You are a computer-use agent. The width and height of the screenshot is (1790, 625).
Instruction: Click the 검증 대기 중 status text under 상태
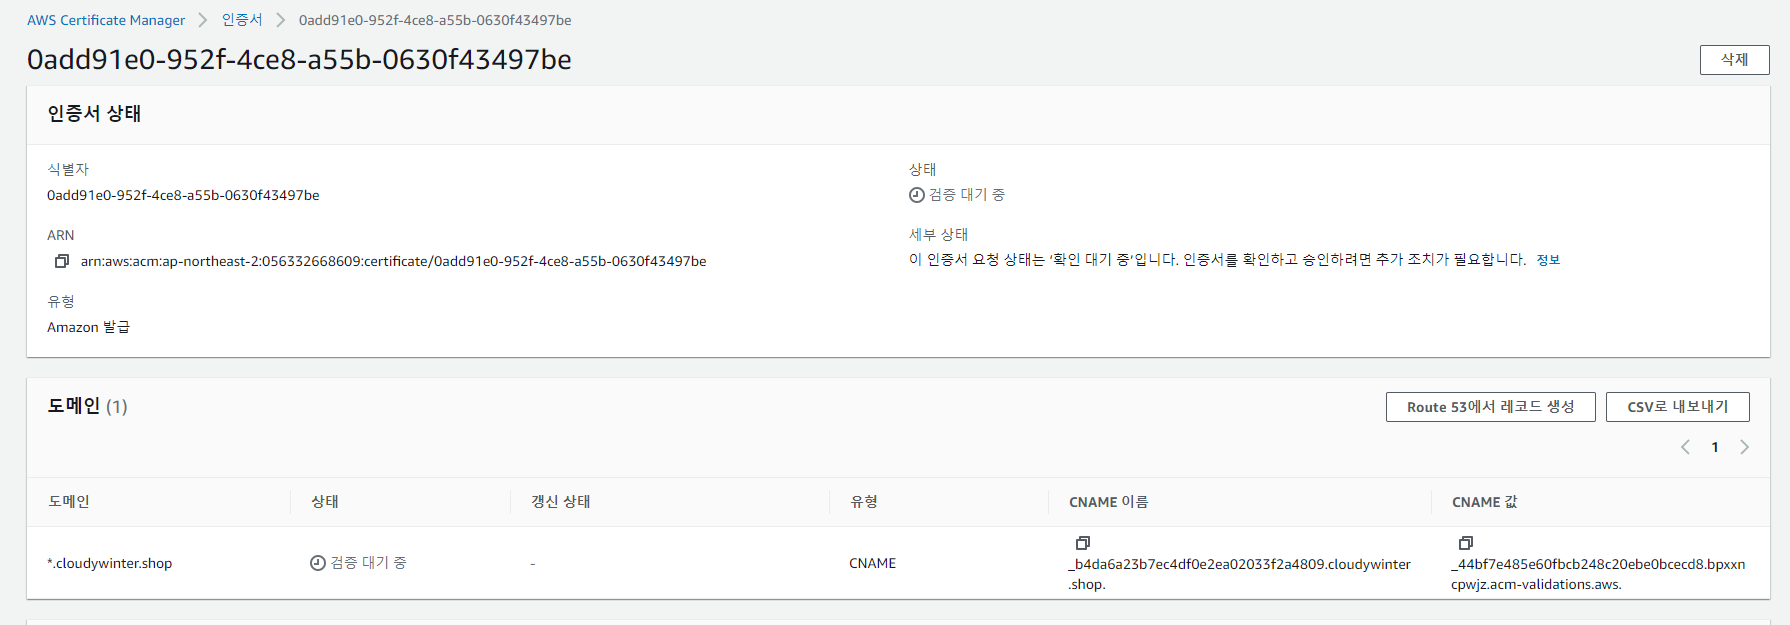click(967, 195)
